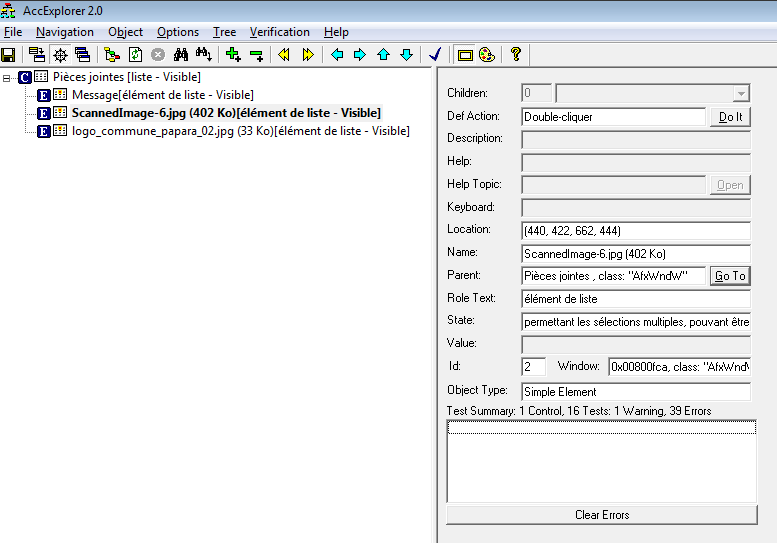Select the logo_commune_papara_02.jpg (33 Ko) row
Viewport: 777px width, 543px height.
[241, 131]
